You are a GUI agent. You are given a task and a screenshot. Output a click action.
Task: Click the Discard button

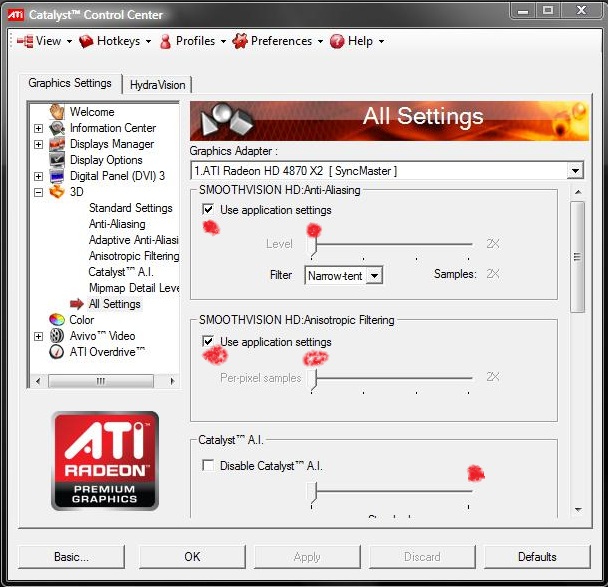tap(422, 557)
